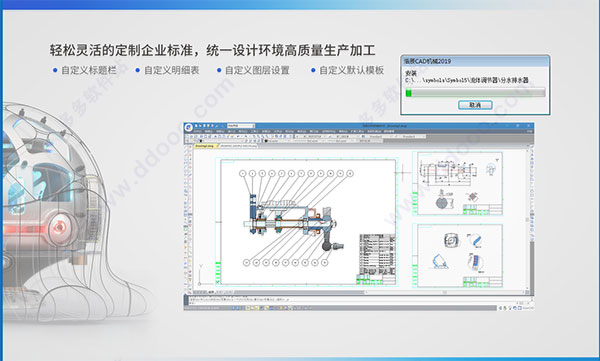Switch to the Drawing1.dwg document tab
The image size is (600, 361).
tap(205, 146)
